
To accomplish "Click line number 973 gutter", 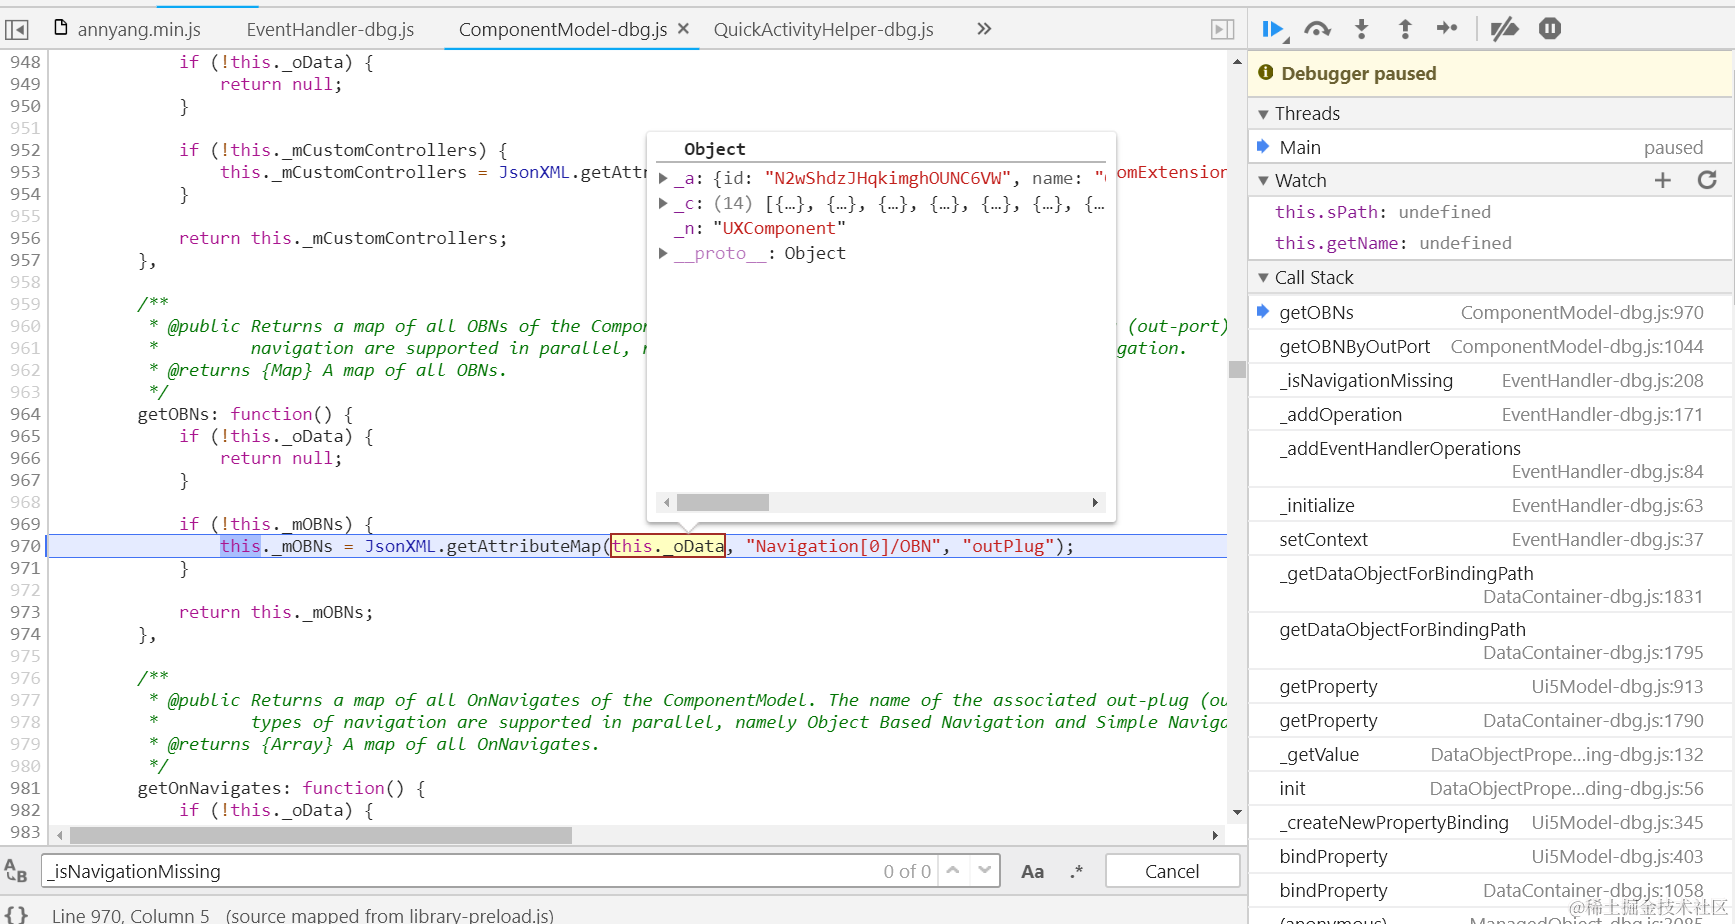I will (x=25, y=612).
